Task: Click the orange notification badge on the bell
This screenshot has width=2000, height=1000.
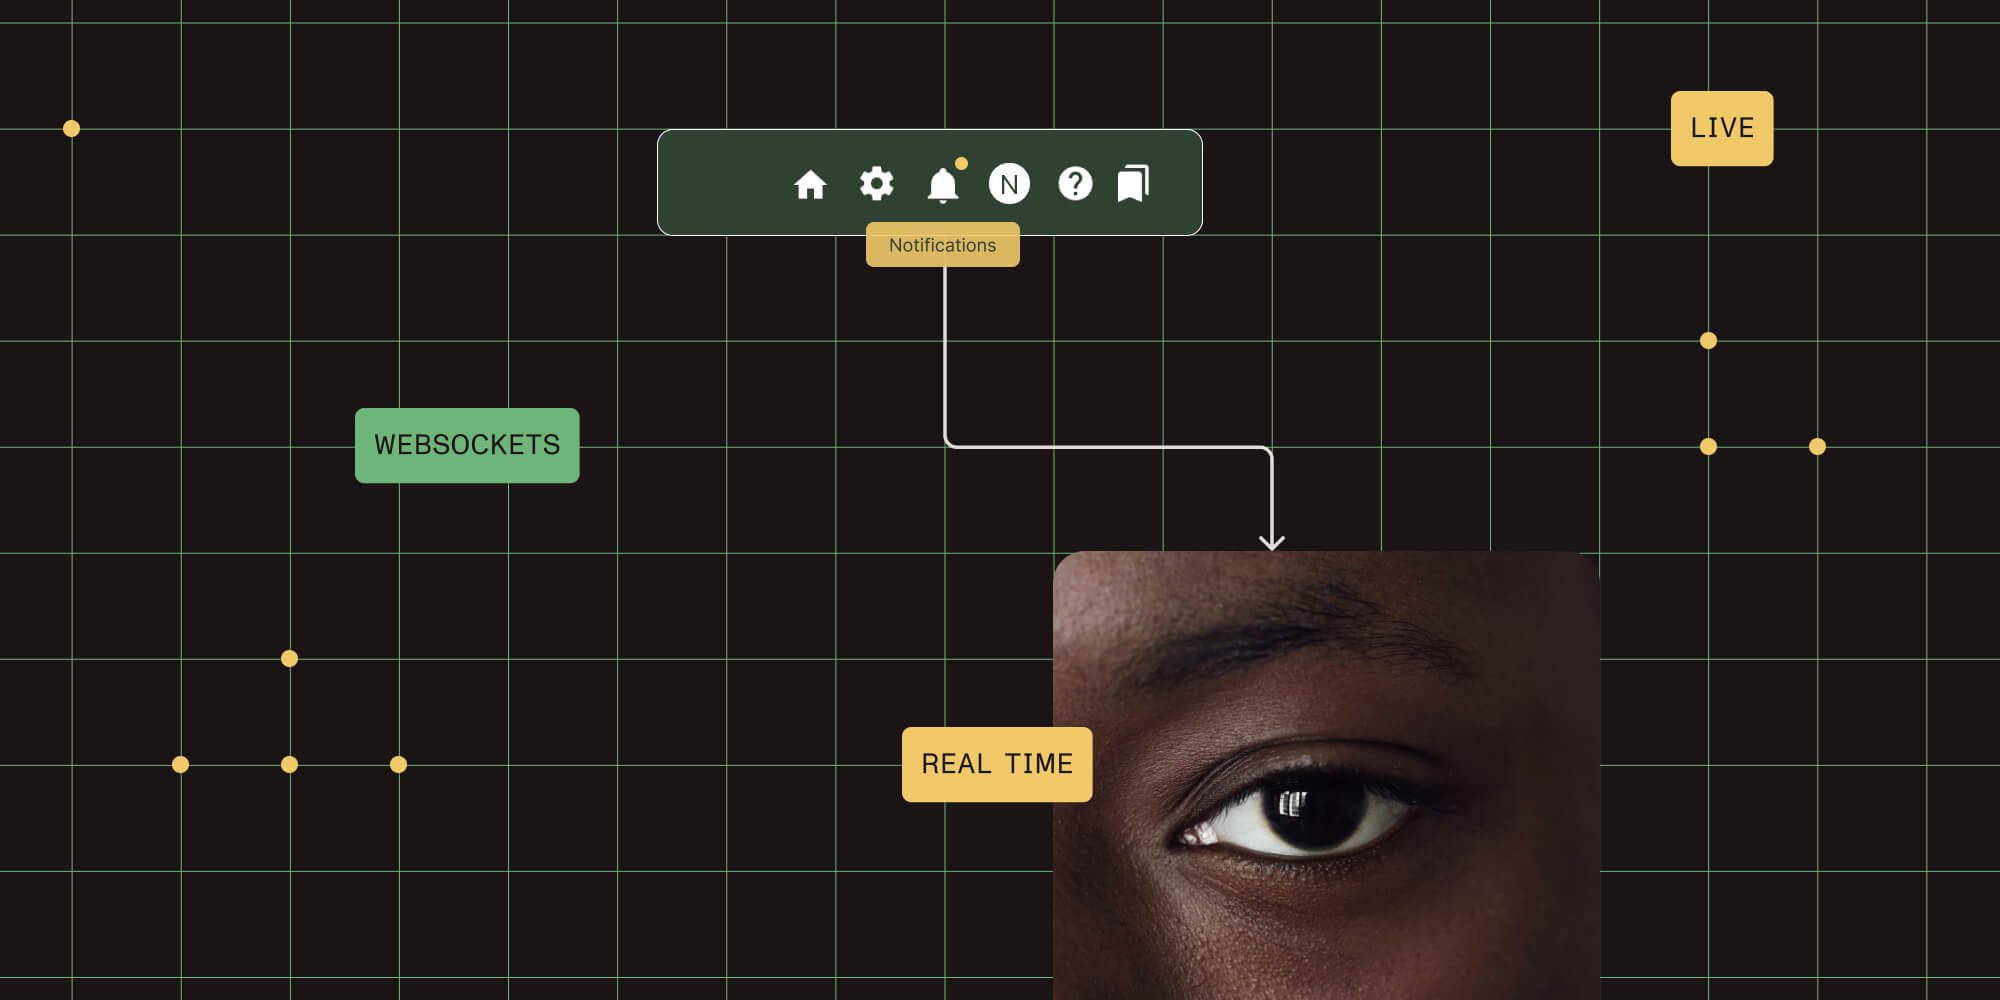Action: (961, 162)
